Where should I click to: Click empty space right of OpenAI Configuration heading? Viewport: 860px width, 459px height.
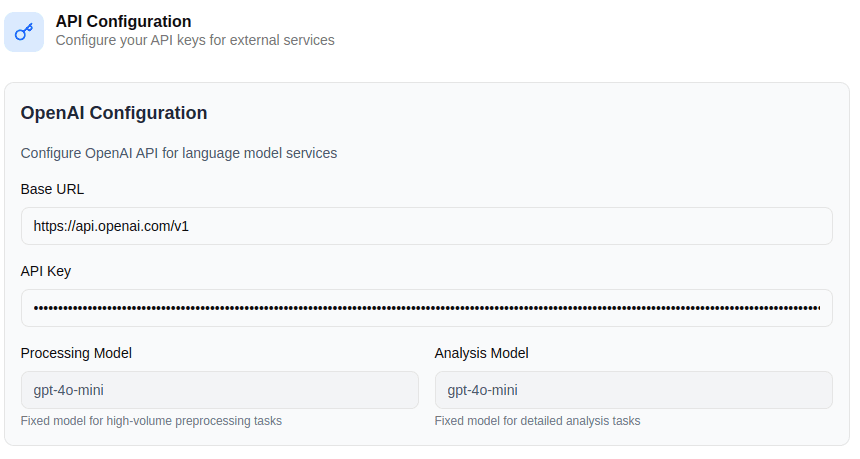(520, 113)
